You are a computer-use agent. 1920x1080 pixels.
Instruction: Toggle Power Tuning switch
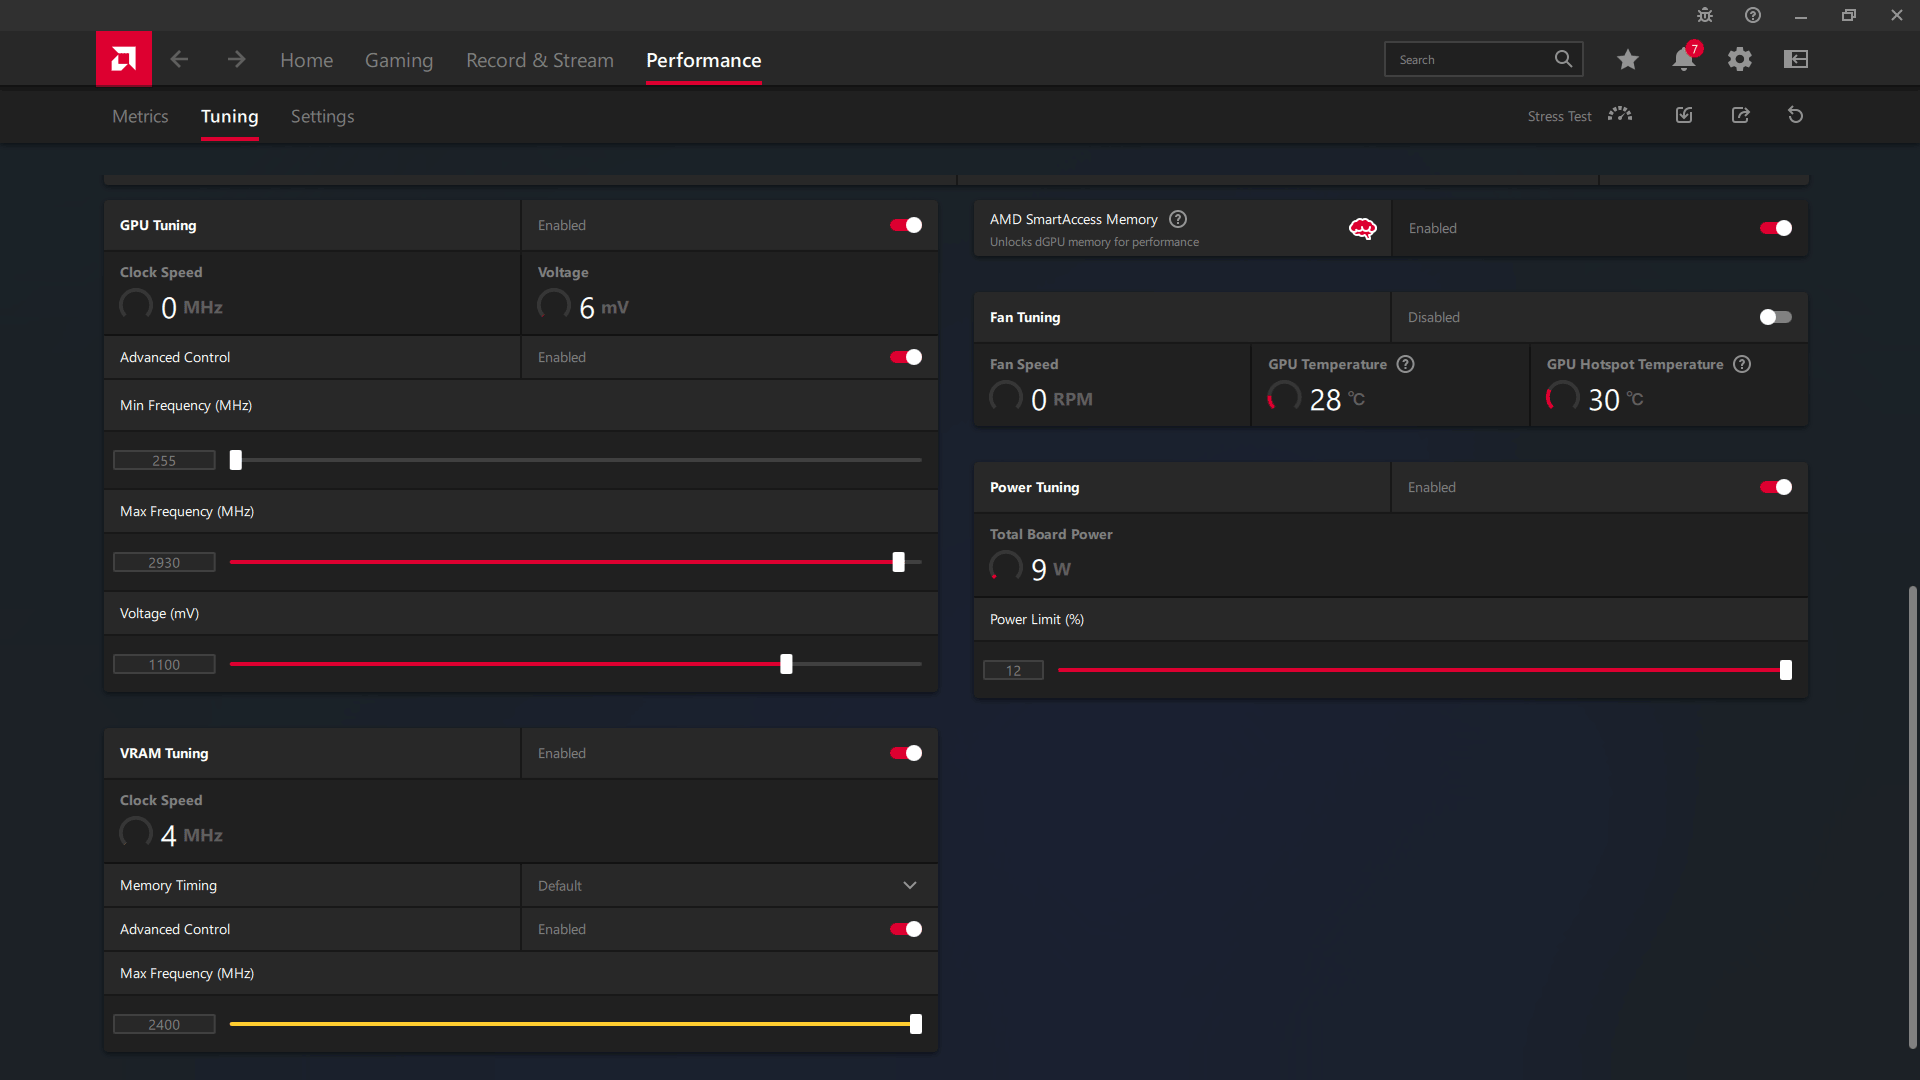[x=1776, y=487]
